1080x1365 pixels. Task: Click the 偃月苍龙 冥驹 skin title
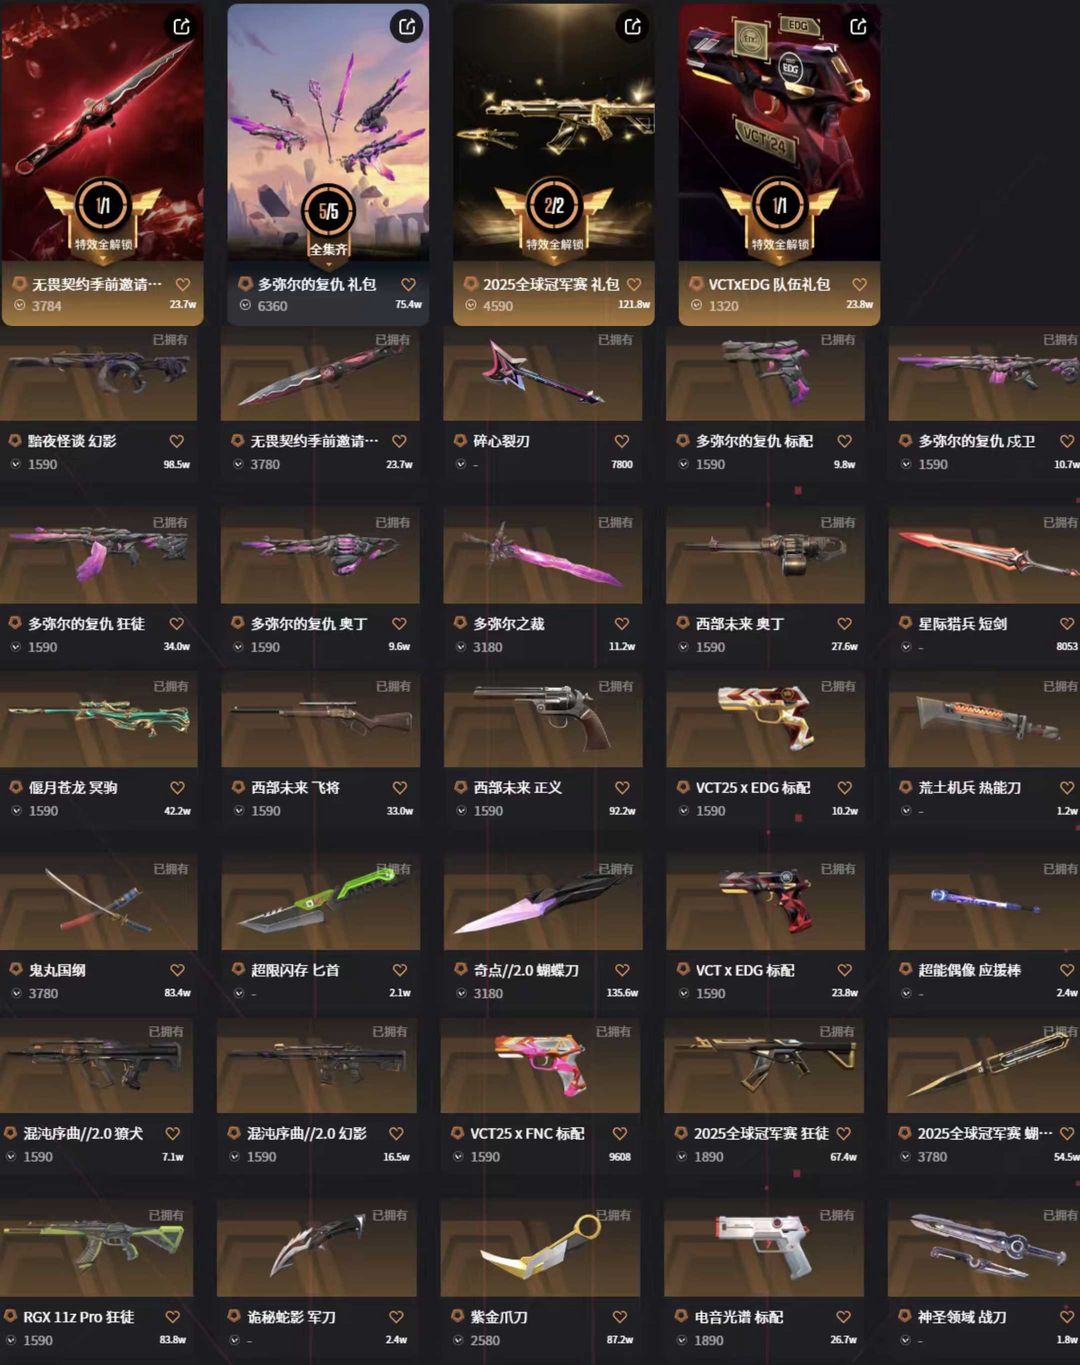click(73, 788)
